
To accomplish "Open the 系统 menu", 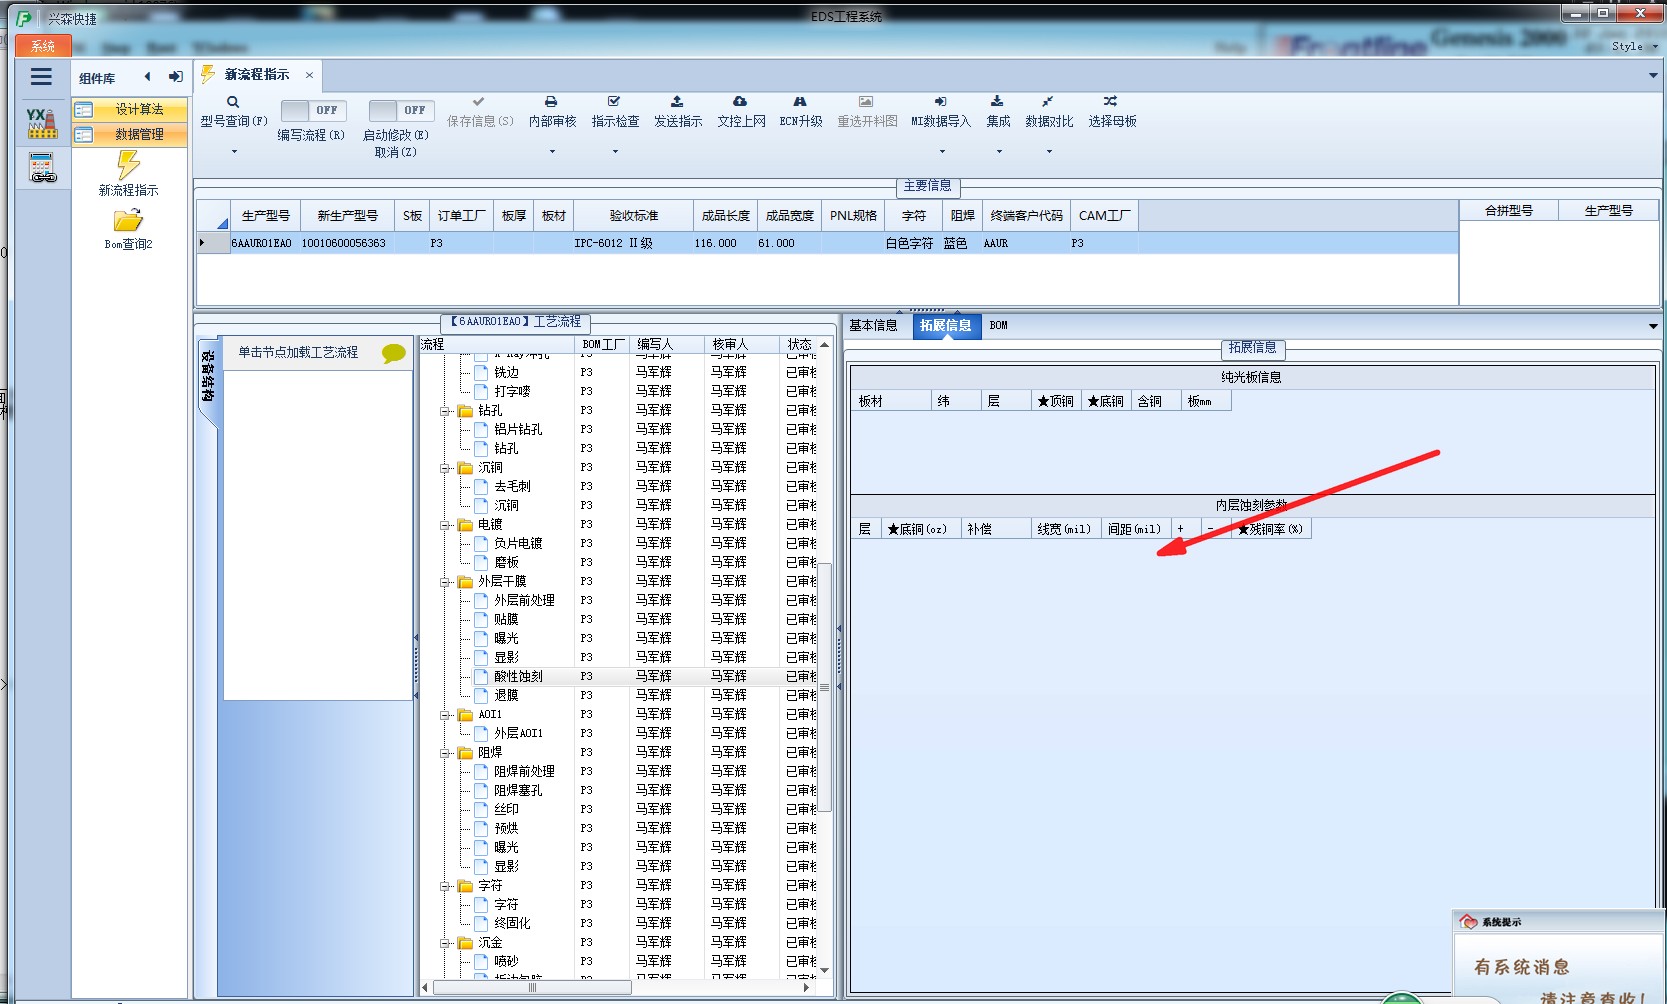I will pos(43,46).
